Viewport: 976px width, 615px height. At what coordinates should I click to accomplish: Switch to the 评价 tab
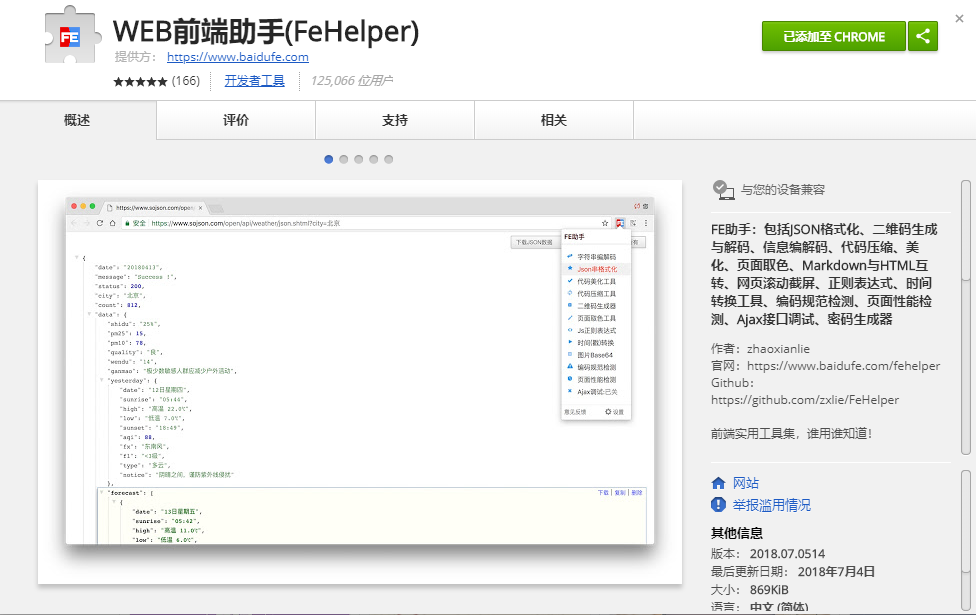236,120
